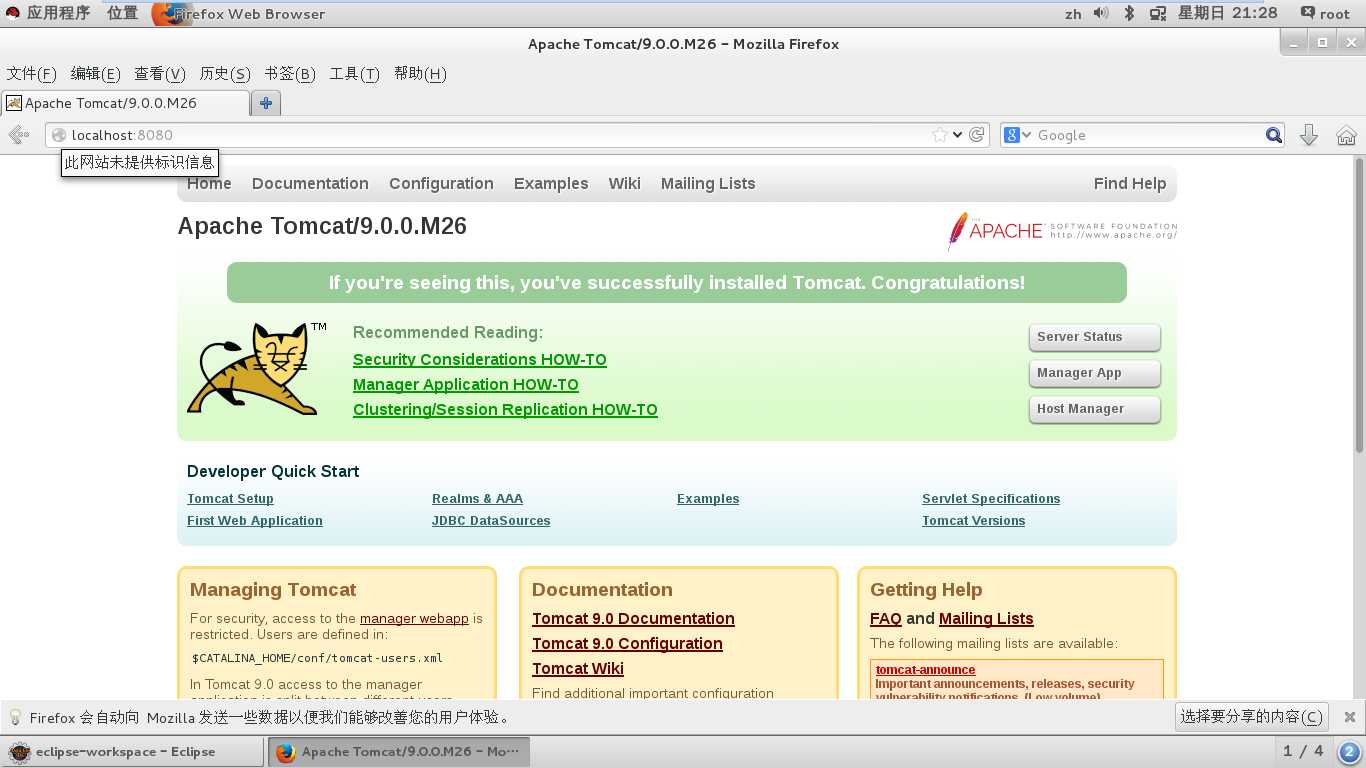This screenshot has width=1366, height=768.
Task: Click the 选择要分享的内容(C) button
Action: [1250, 716]
